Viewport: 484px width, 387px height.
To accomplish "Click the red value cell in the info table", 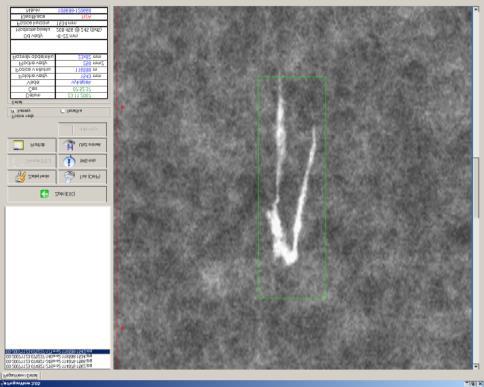I will point(81,17).
